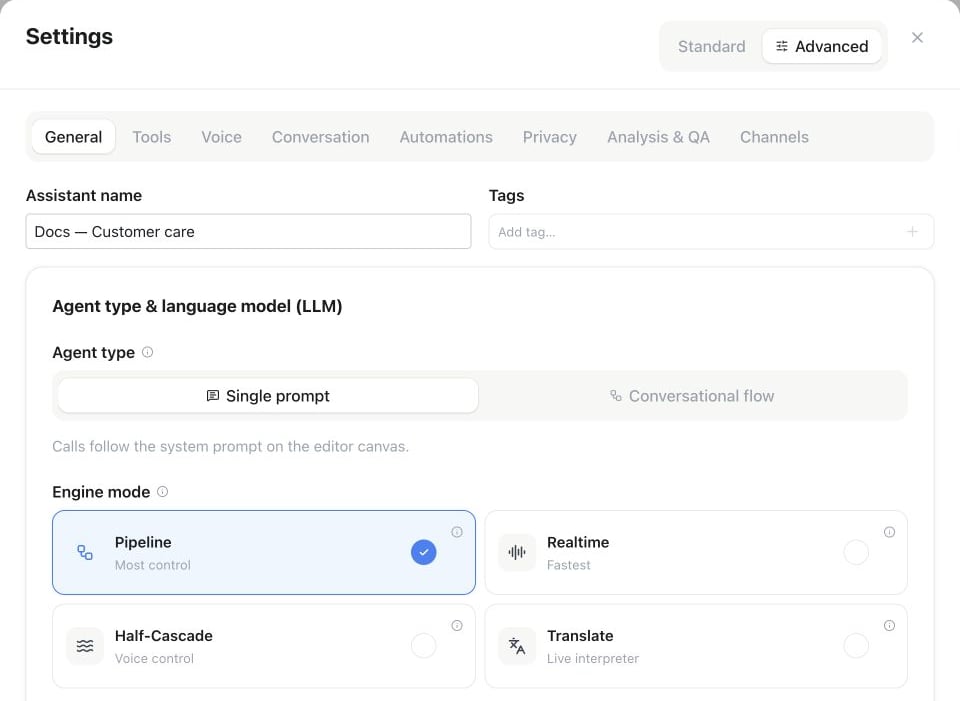Click the 'Engine mode' label
This screenshot has width=960, height=701.
pyautogui.click(x=101, y=492)
